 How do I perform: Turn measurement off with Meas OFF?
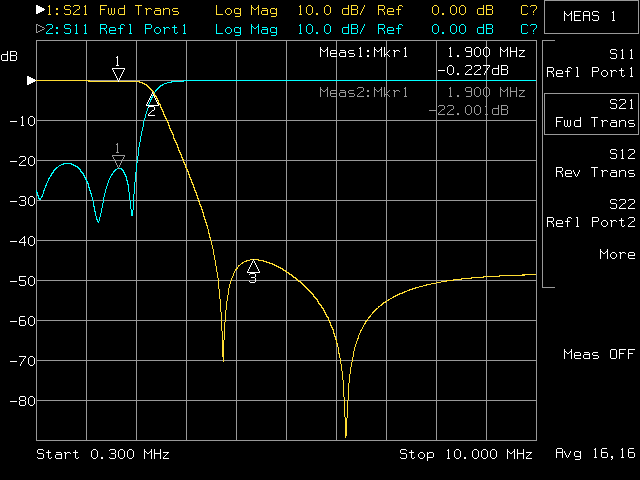point(599,354)
